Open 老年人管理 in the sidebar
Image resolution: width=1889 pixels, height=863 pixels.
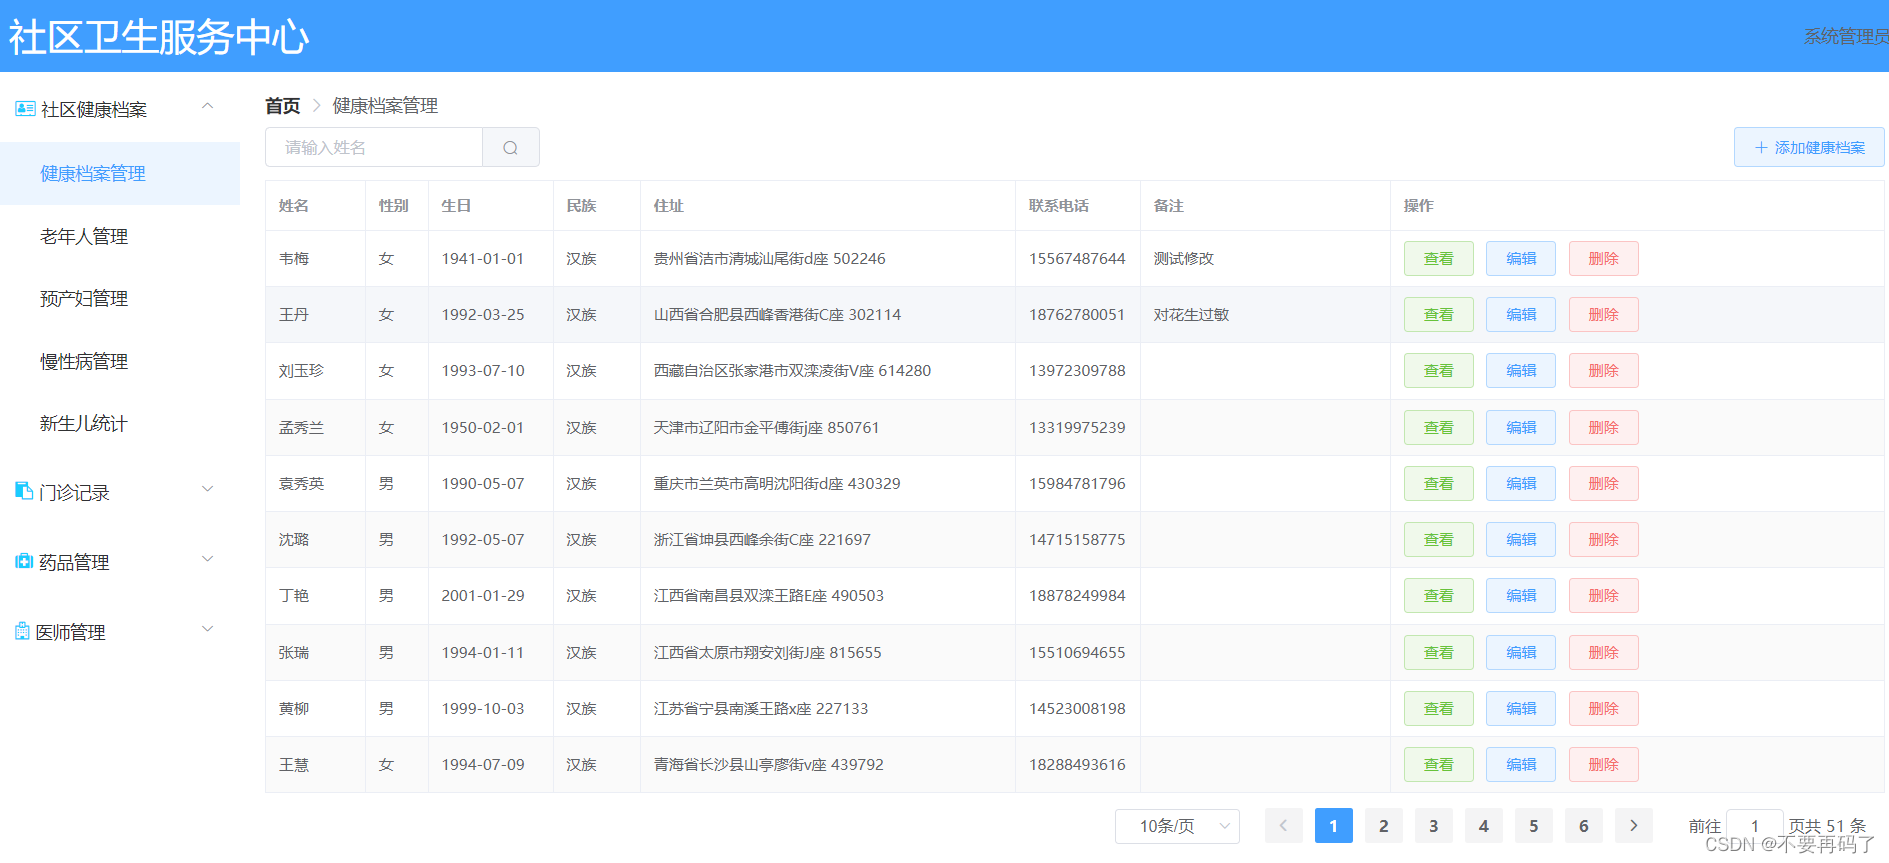120,236
